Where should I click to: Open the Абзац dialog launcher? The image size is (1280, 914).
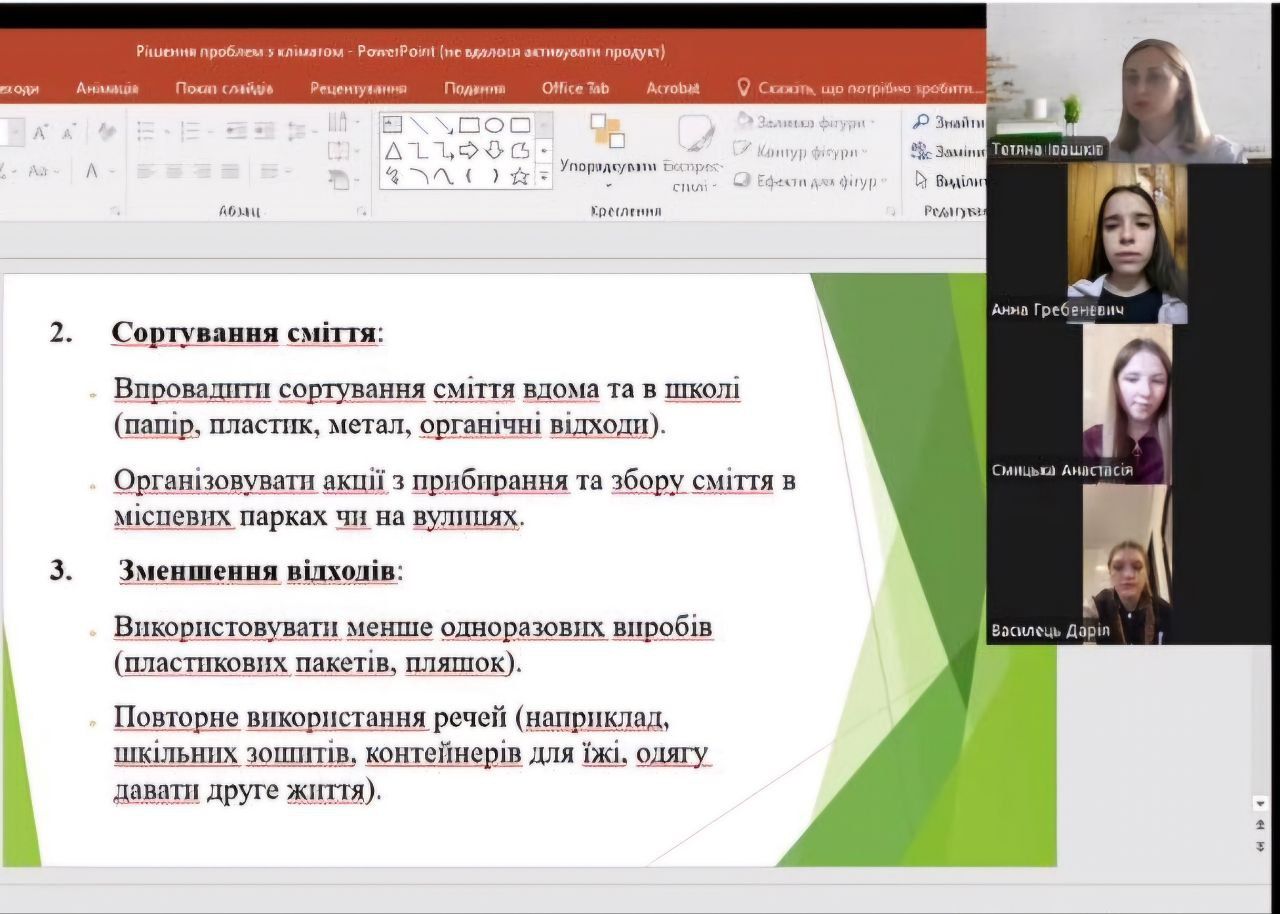(362, 211)
